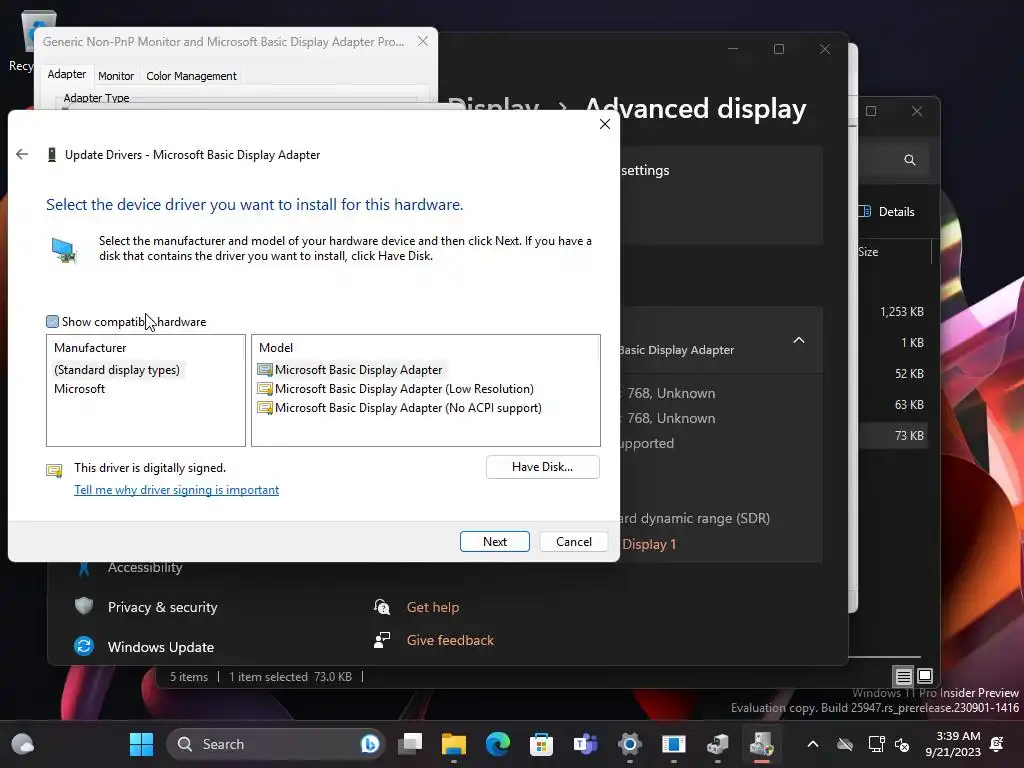This screenshot has height=768, width=1024.
Task: Click the network tray icon
Action: [x=876, y=744]
